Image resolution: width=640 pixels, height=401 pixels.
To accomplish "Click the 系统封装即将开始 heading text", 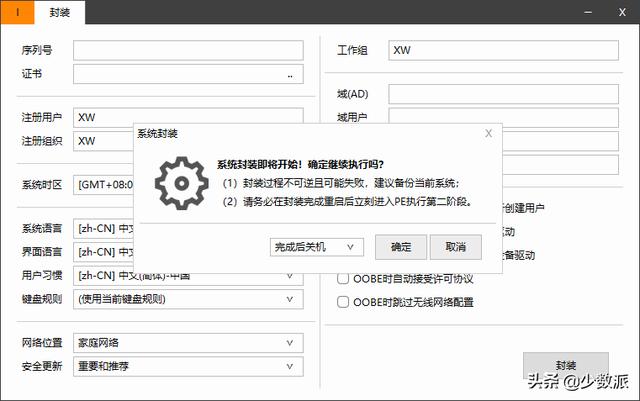I will (300, 165).
